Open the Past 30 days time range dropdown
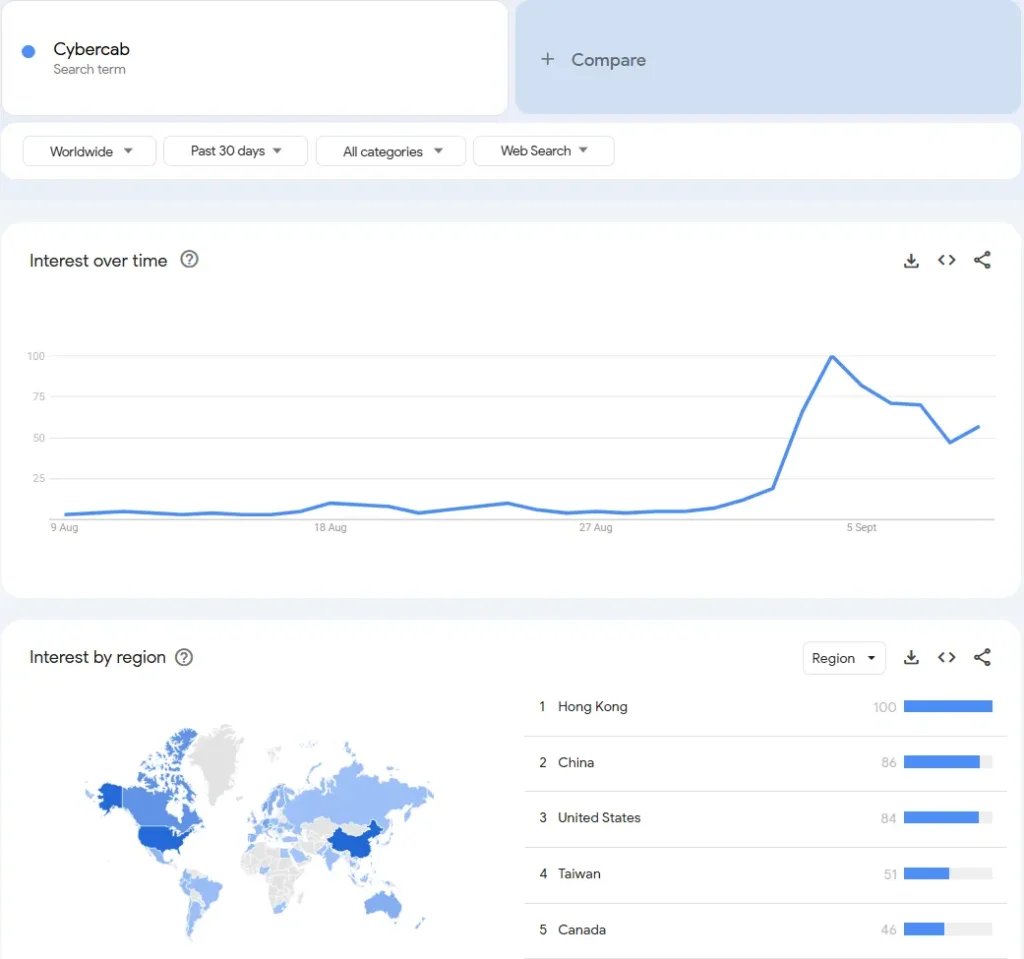The width and height of the screenshot is (1024, 959). click(x=235, y=151)
